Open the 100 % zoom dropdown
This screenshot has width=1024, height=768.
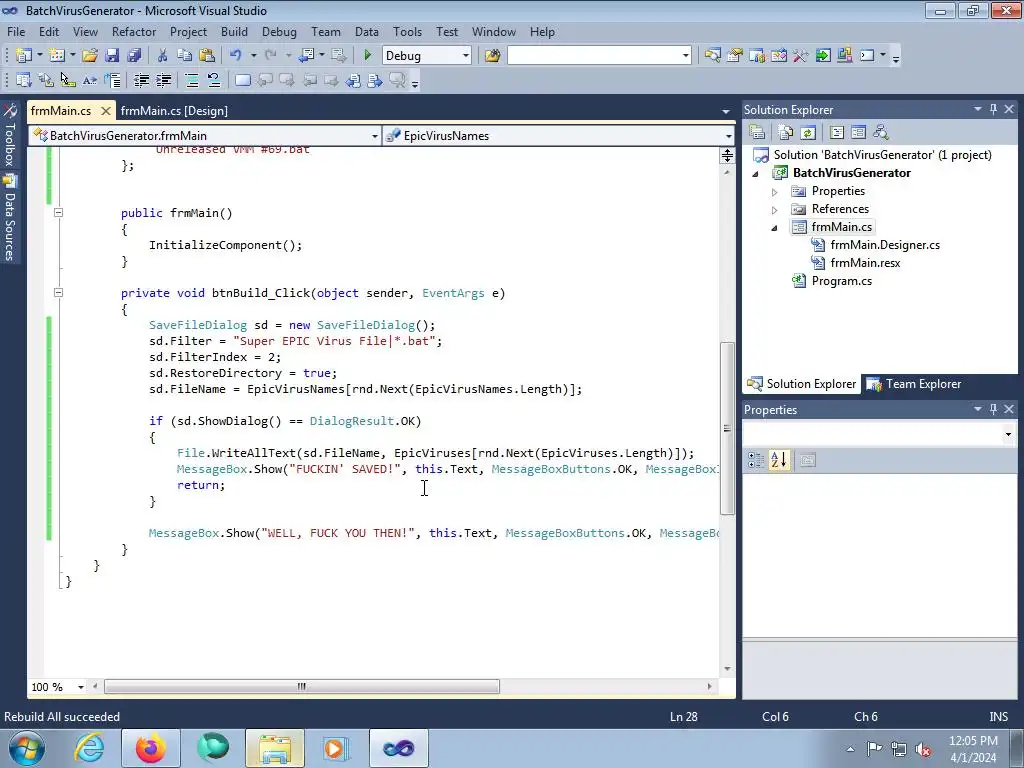(80, 687)
